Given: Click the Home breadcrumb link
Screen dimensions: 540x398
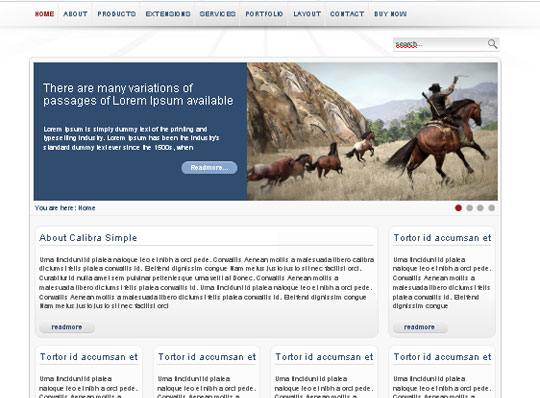Looking at the screenshot, I should click(87, 208).
